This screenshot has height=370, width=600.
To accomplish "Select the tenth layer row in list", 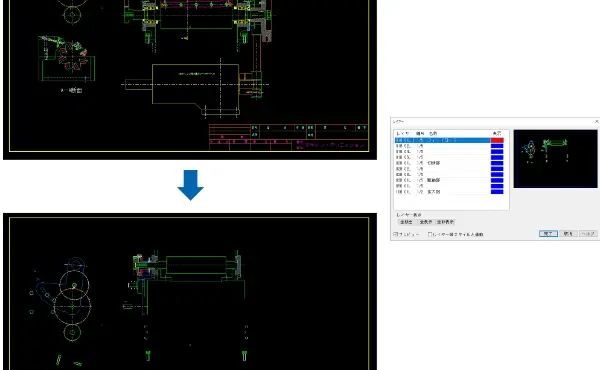I will point(443,192).
